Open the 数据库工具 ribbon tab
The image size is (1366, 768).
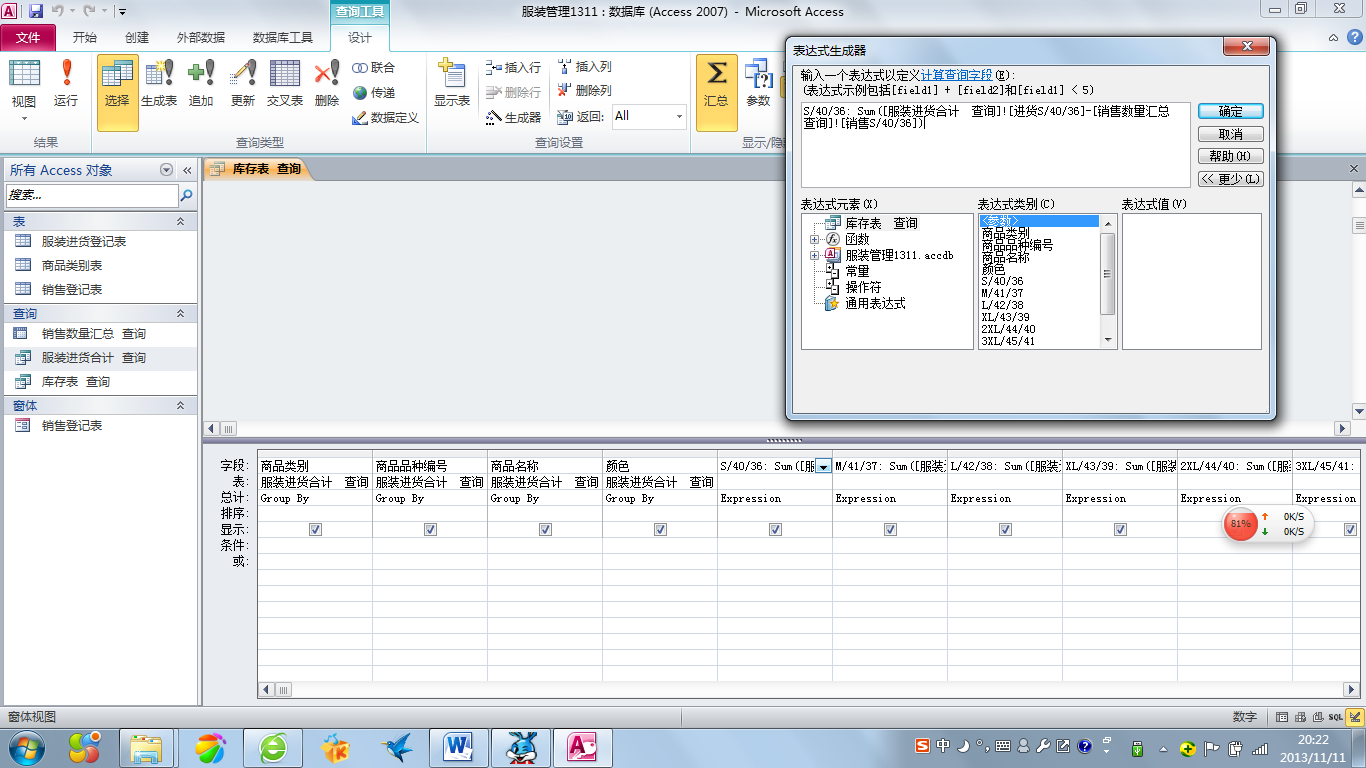283,38
